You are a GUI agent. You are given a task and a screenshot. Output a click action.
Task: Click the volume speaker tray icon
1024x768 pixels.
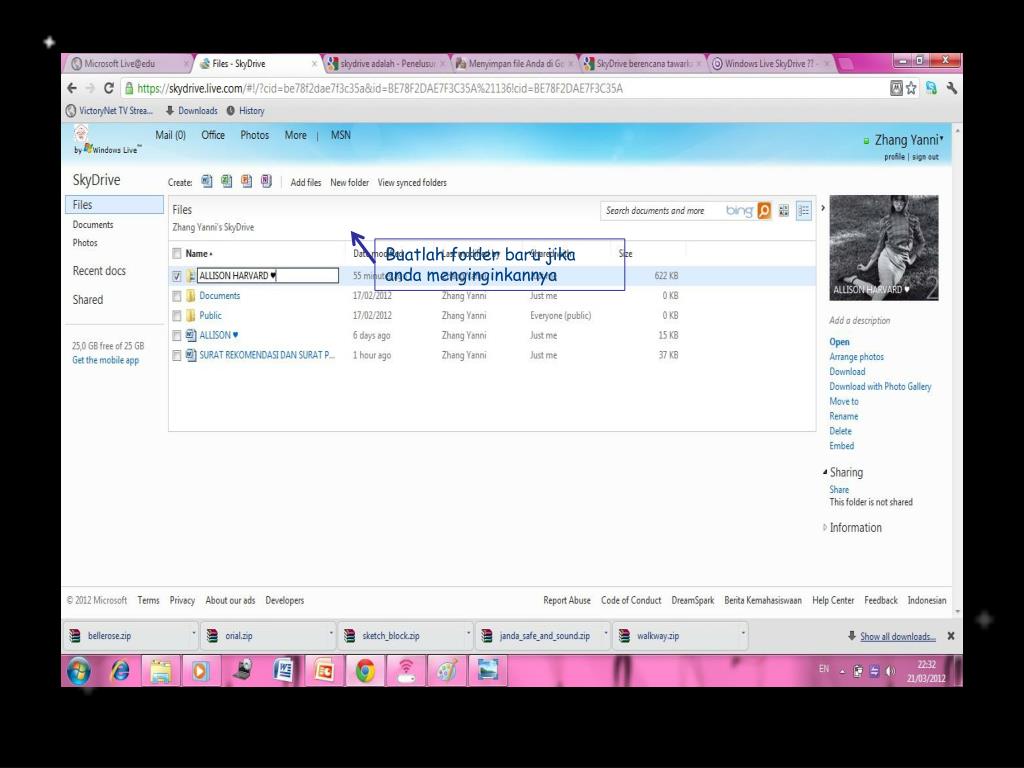tap(890, 671)
